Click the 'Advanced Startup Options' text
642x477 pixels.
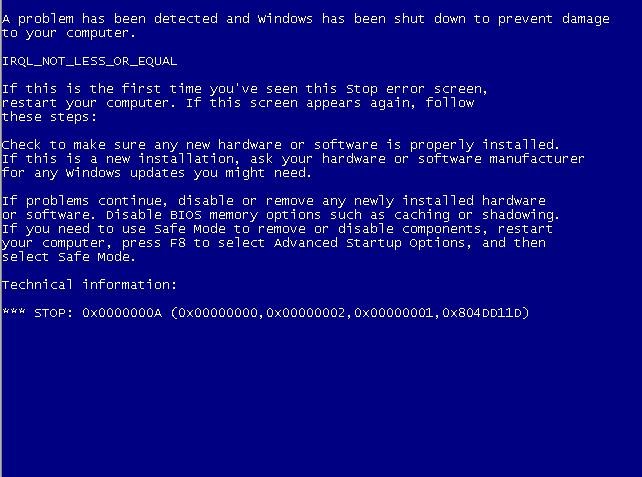point(369,243)
